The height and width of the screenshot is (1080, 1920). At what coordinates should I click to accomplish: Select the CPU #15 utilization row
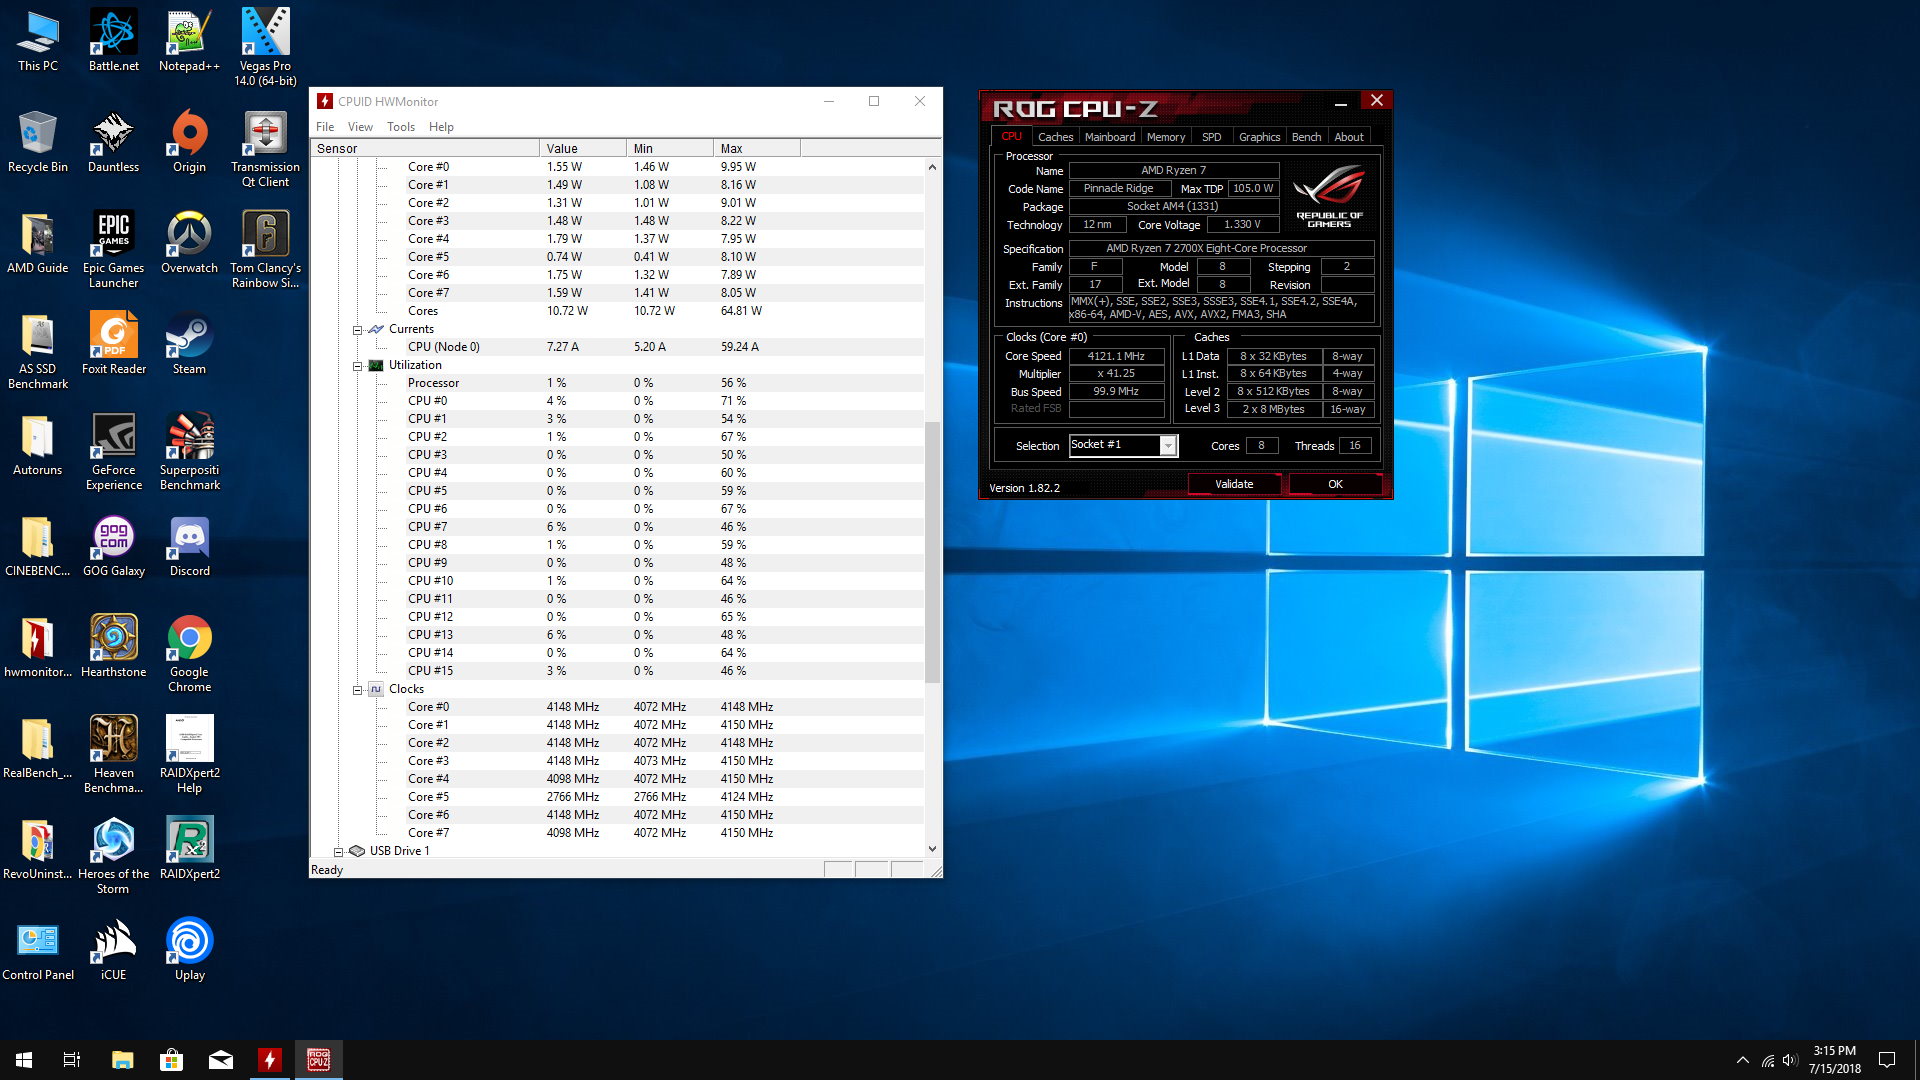coord(617,671)
